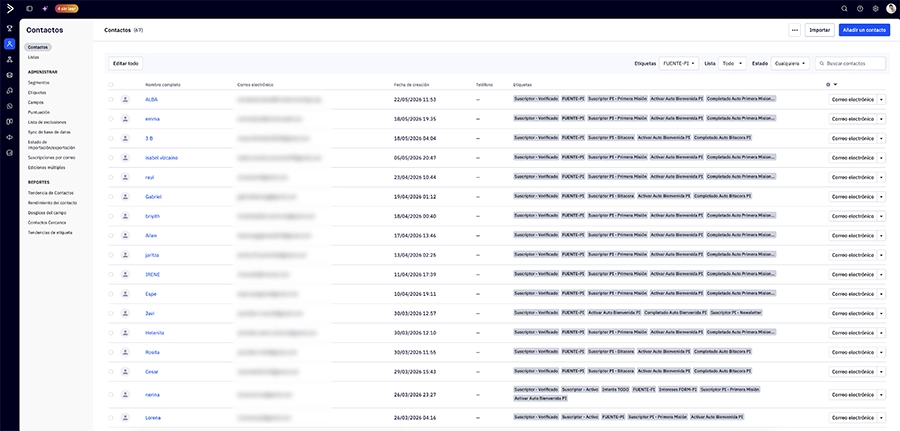Expand the arrow next to ALBA's Correo electrónico button
900x431 pixels.
click(881, 99)
